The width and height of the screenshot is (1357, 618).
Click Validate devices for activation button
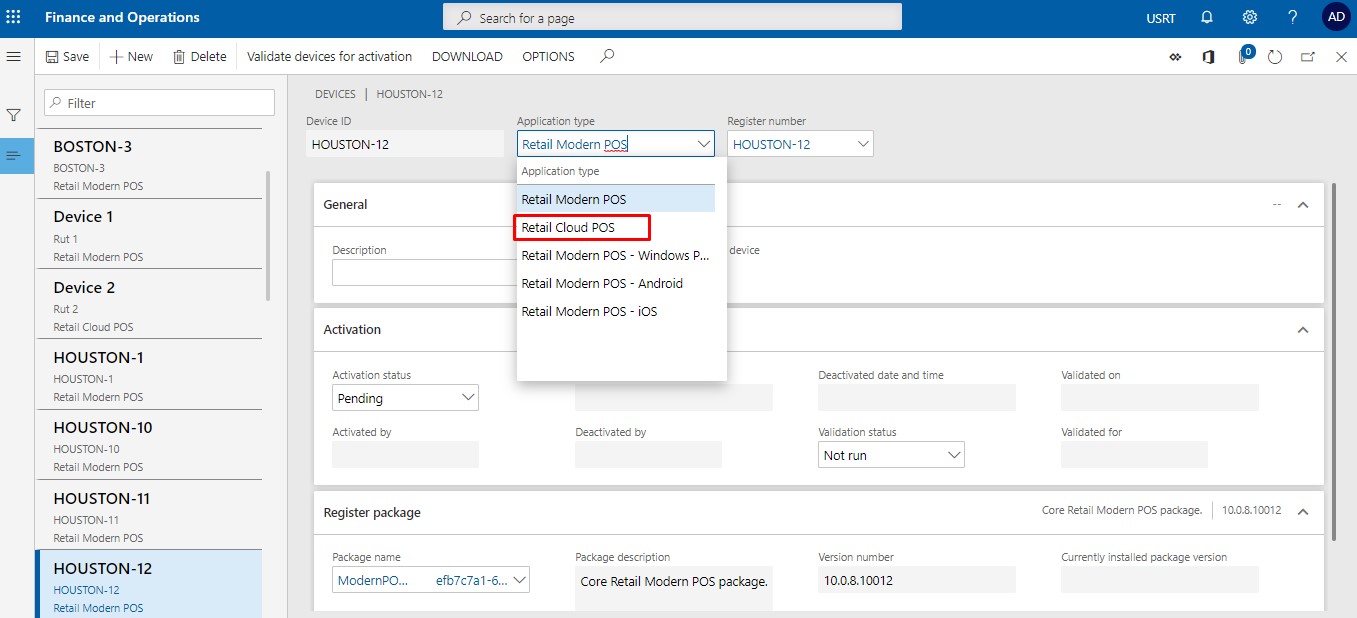click(329, 57)
